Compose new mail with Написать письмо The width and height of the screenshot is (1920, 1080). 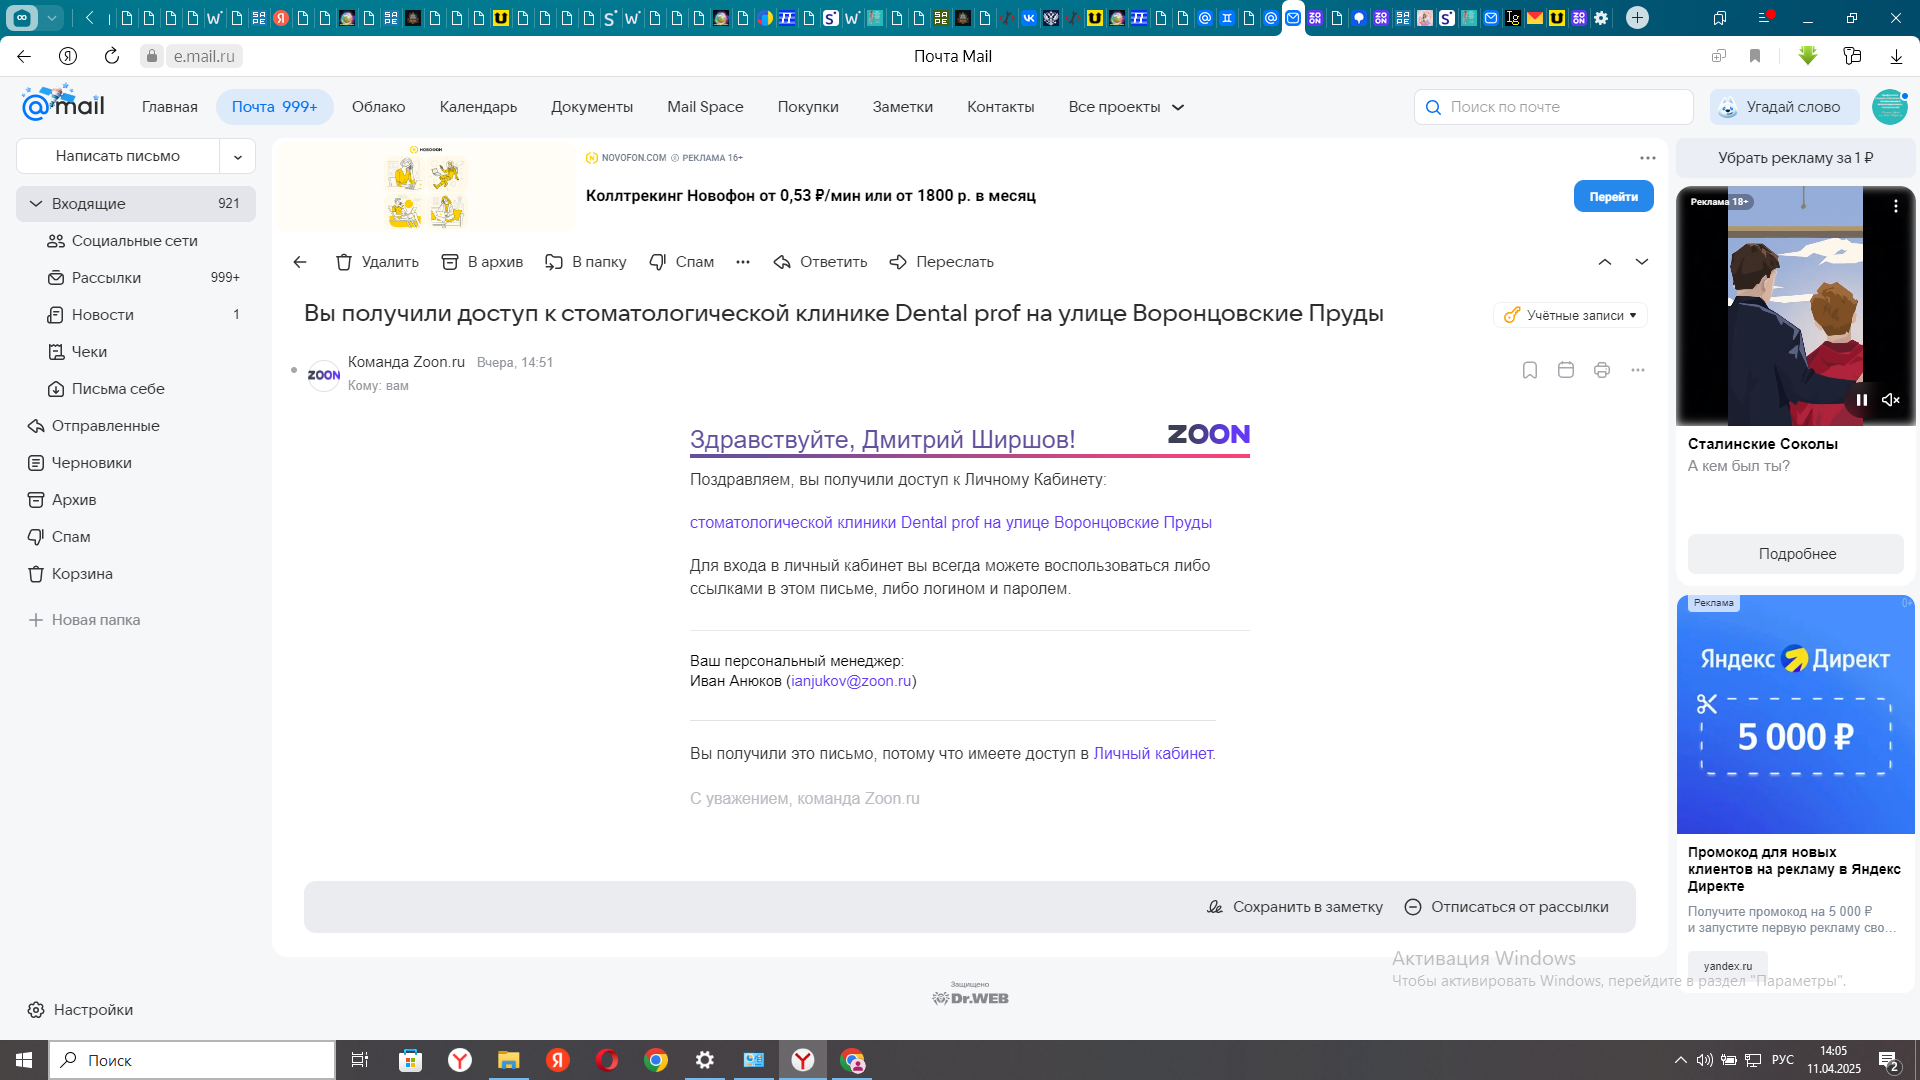(118, 156)
